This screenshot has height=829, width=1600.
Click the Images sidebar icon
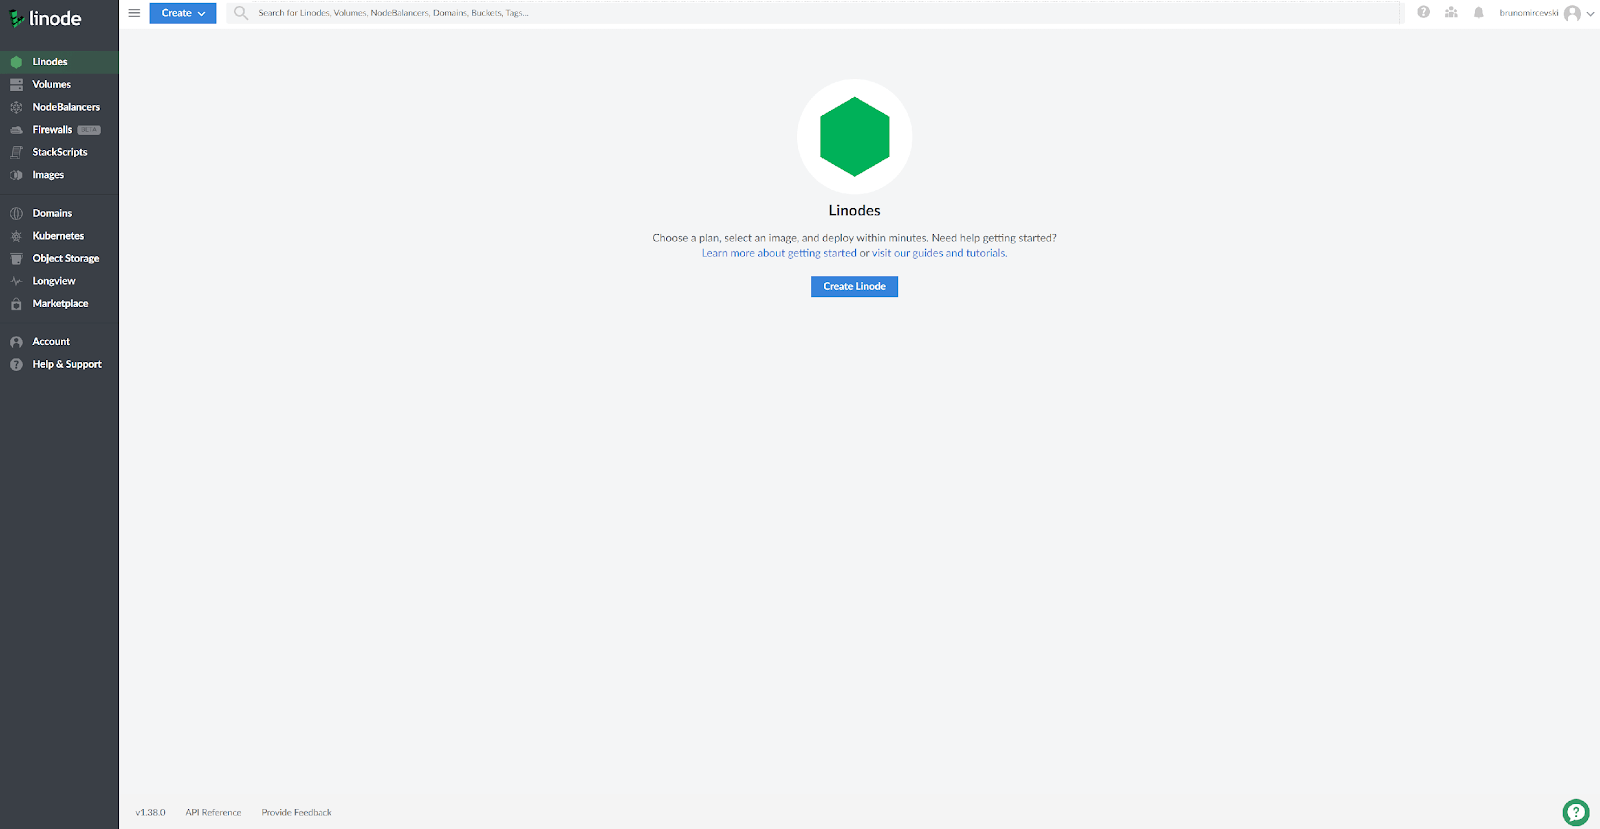[16, 175]
